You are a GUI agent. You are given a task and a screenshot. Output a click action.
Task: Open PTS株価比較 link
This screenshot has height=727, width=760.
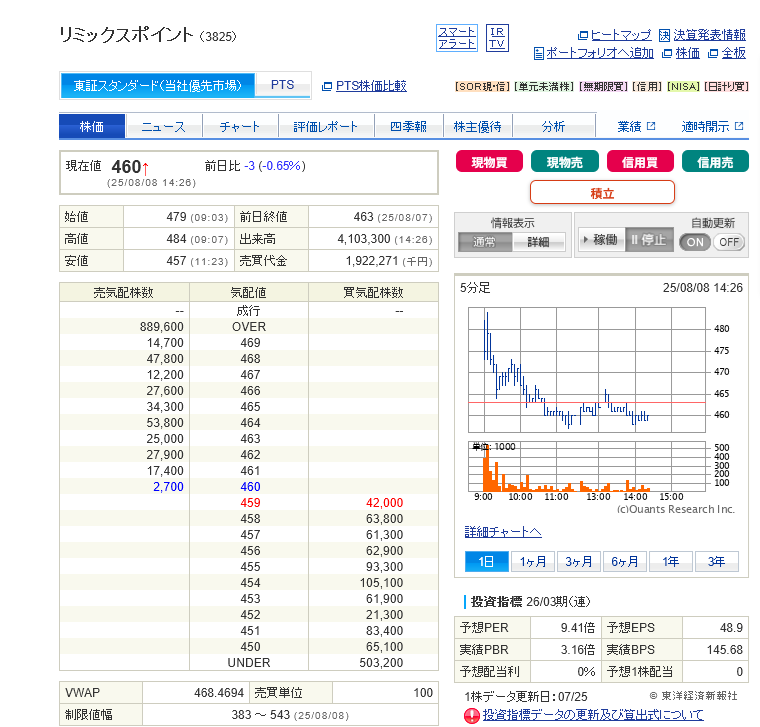coord(371,86)
